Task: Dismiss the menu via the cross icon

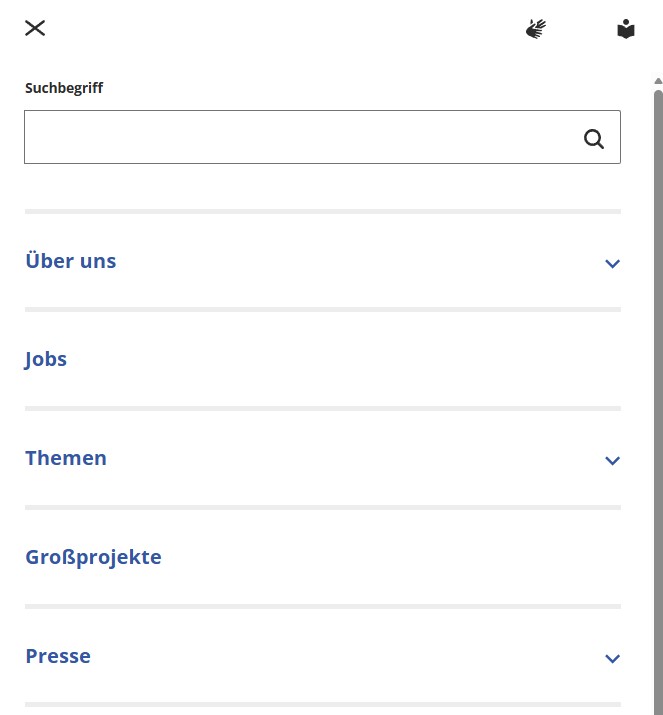Action: pos(35,28)
